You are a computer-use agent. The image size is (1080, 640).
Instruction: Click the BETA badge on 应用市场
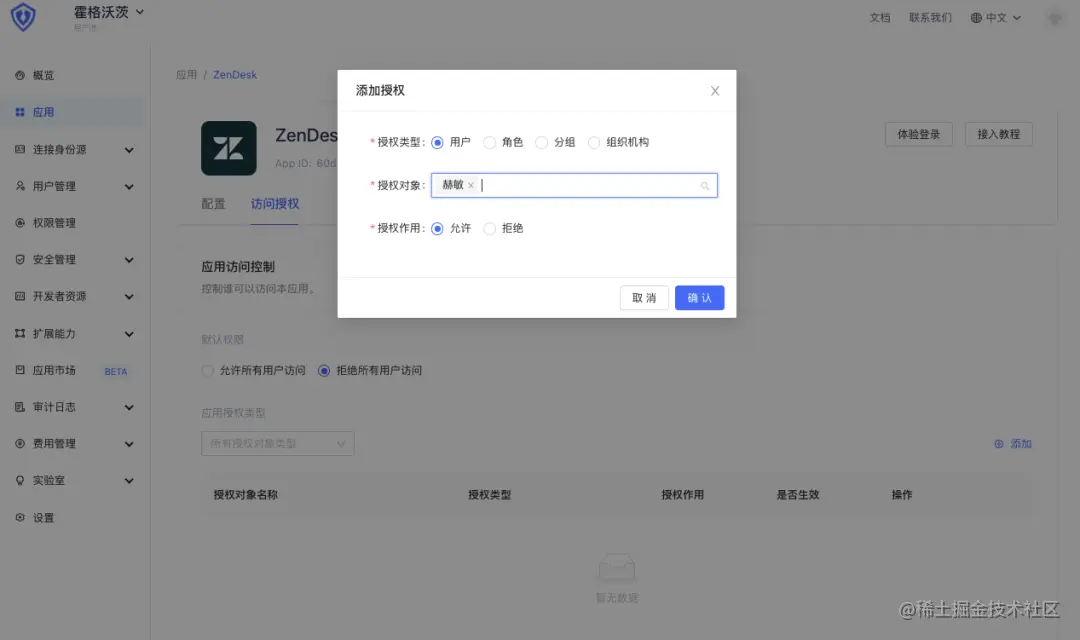pos(116,371)
